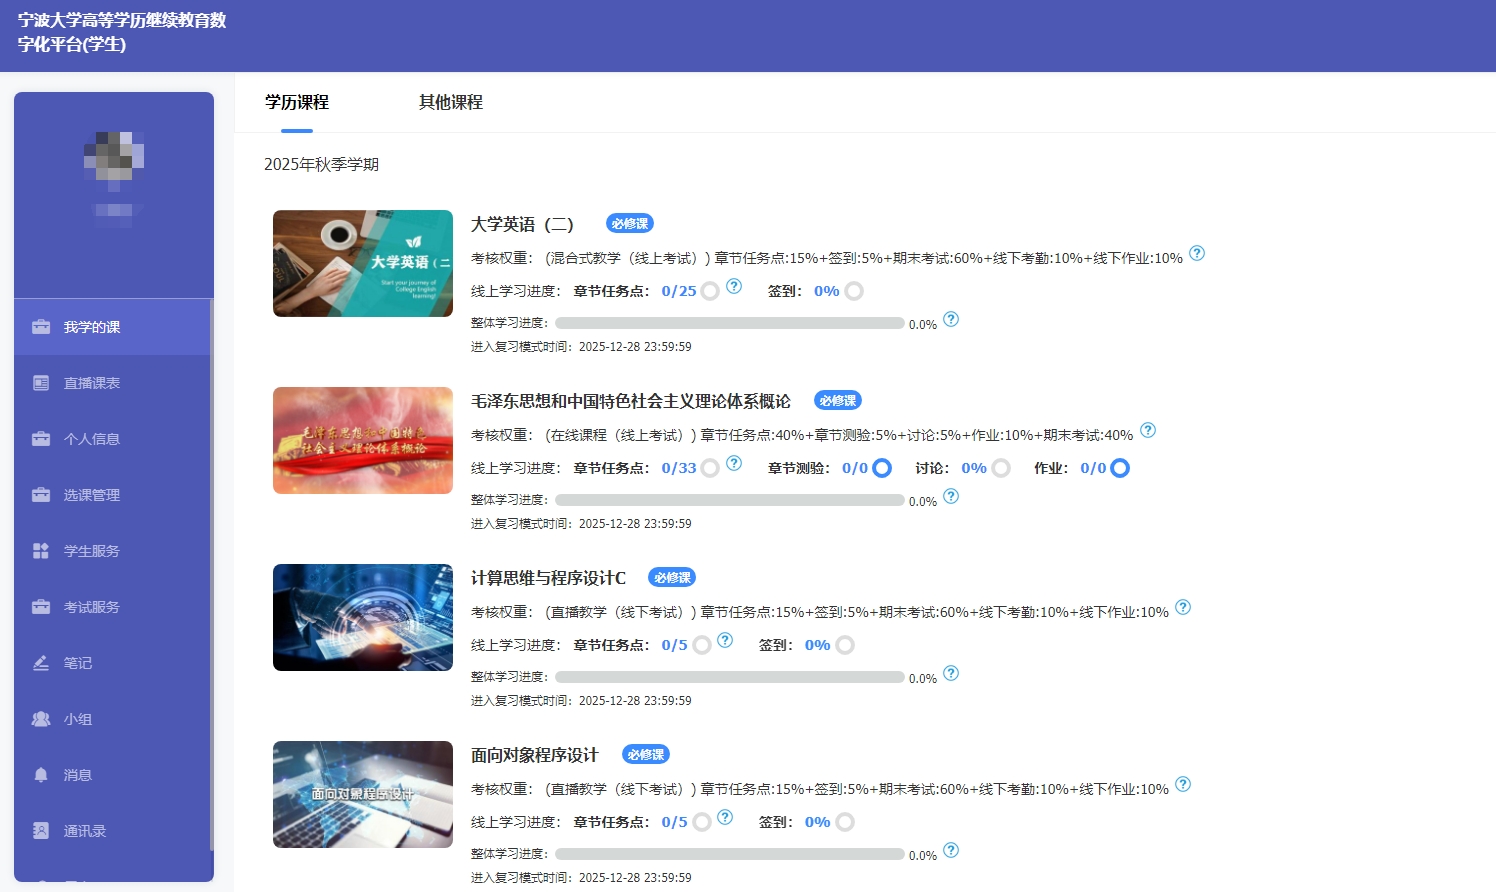1496x892 pixels.
Task: Click the 直播课表 sidebar icon
Action: pyautogui.click(x=41, y=383)
